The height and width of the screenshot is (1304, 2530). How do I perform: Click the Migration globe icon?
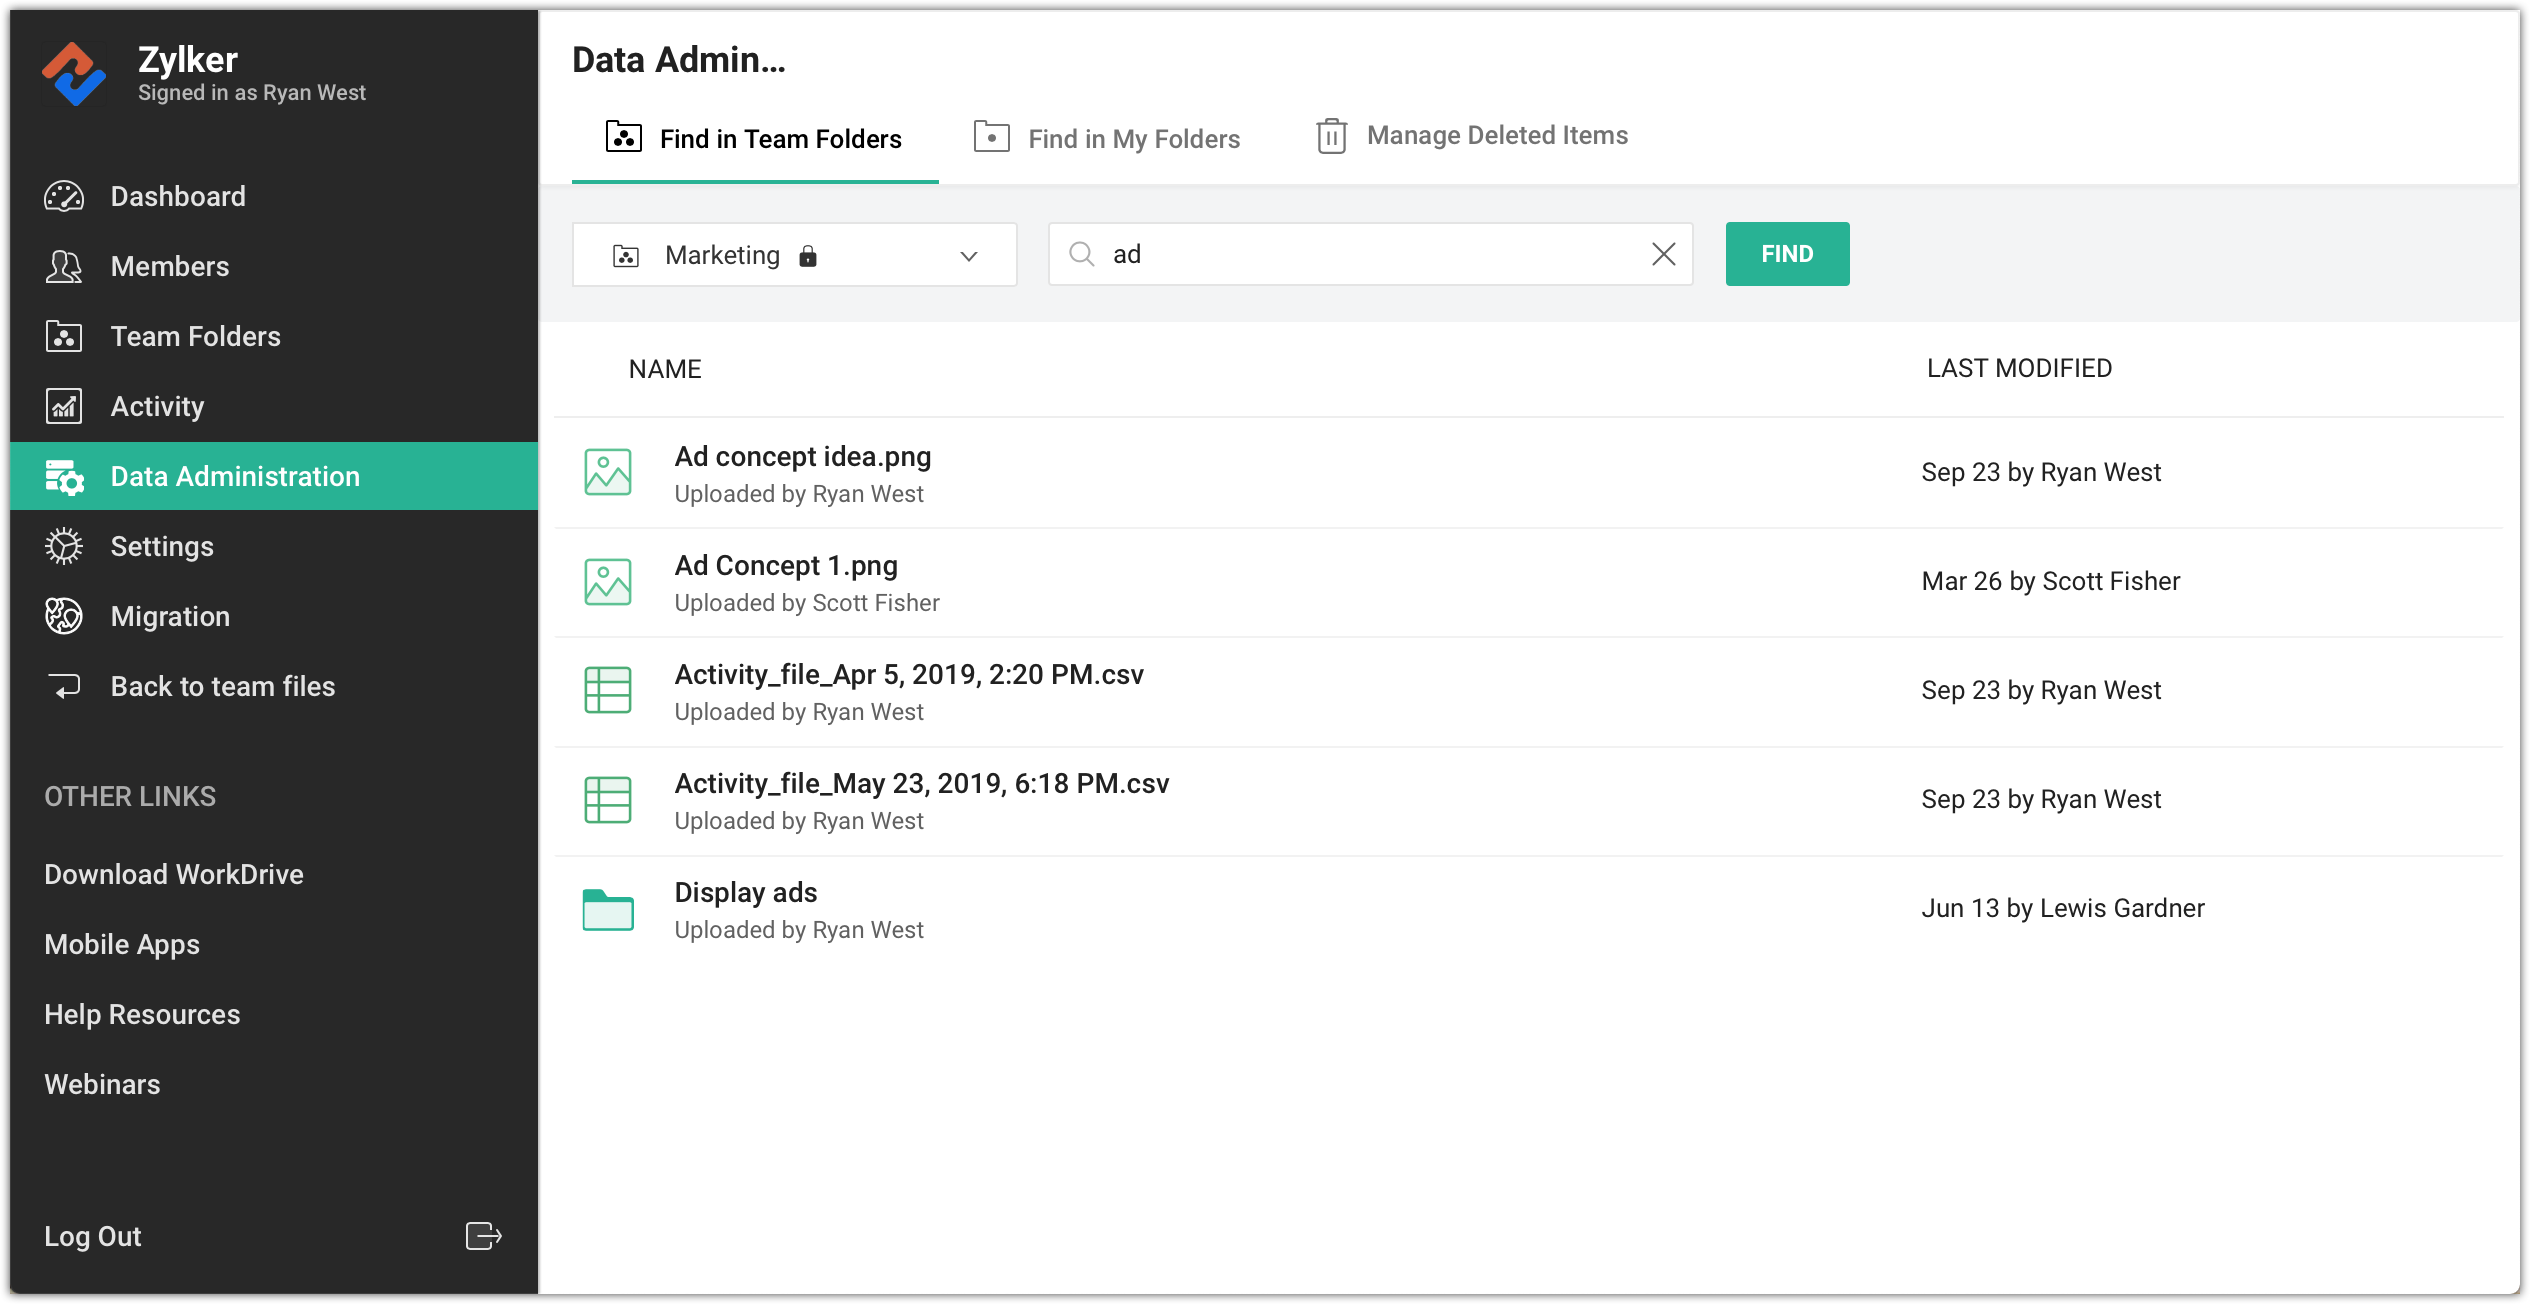point(64,617)
